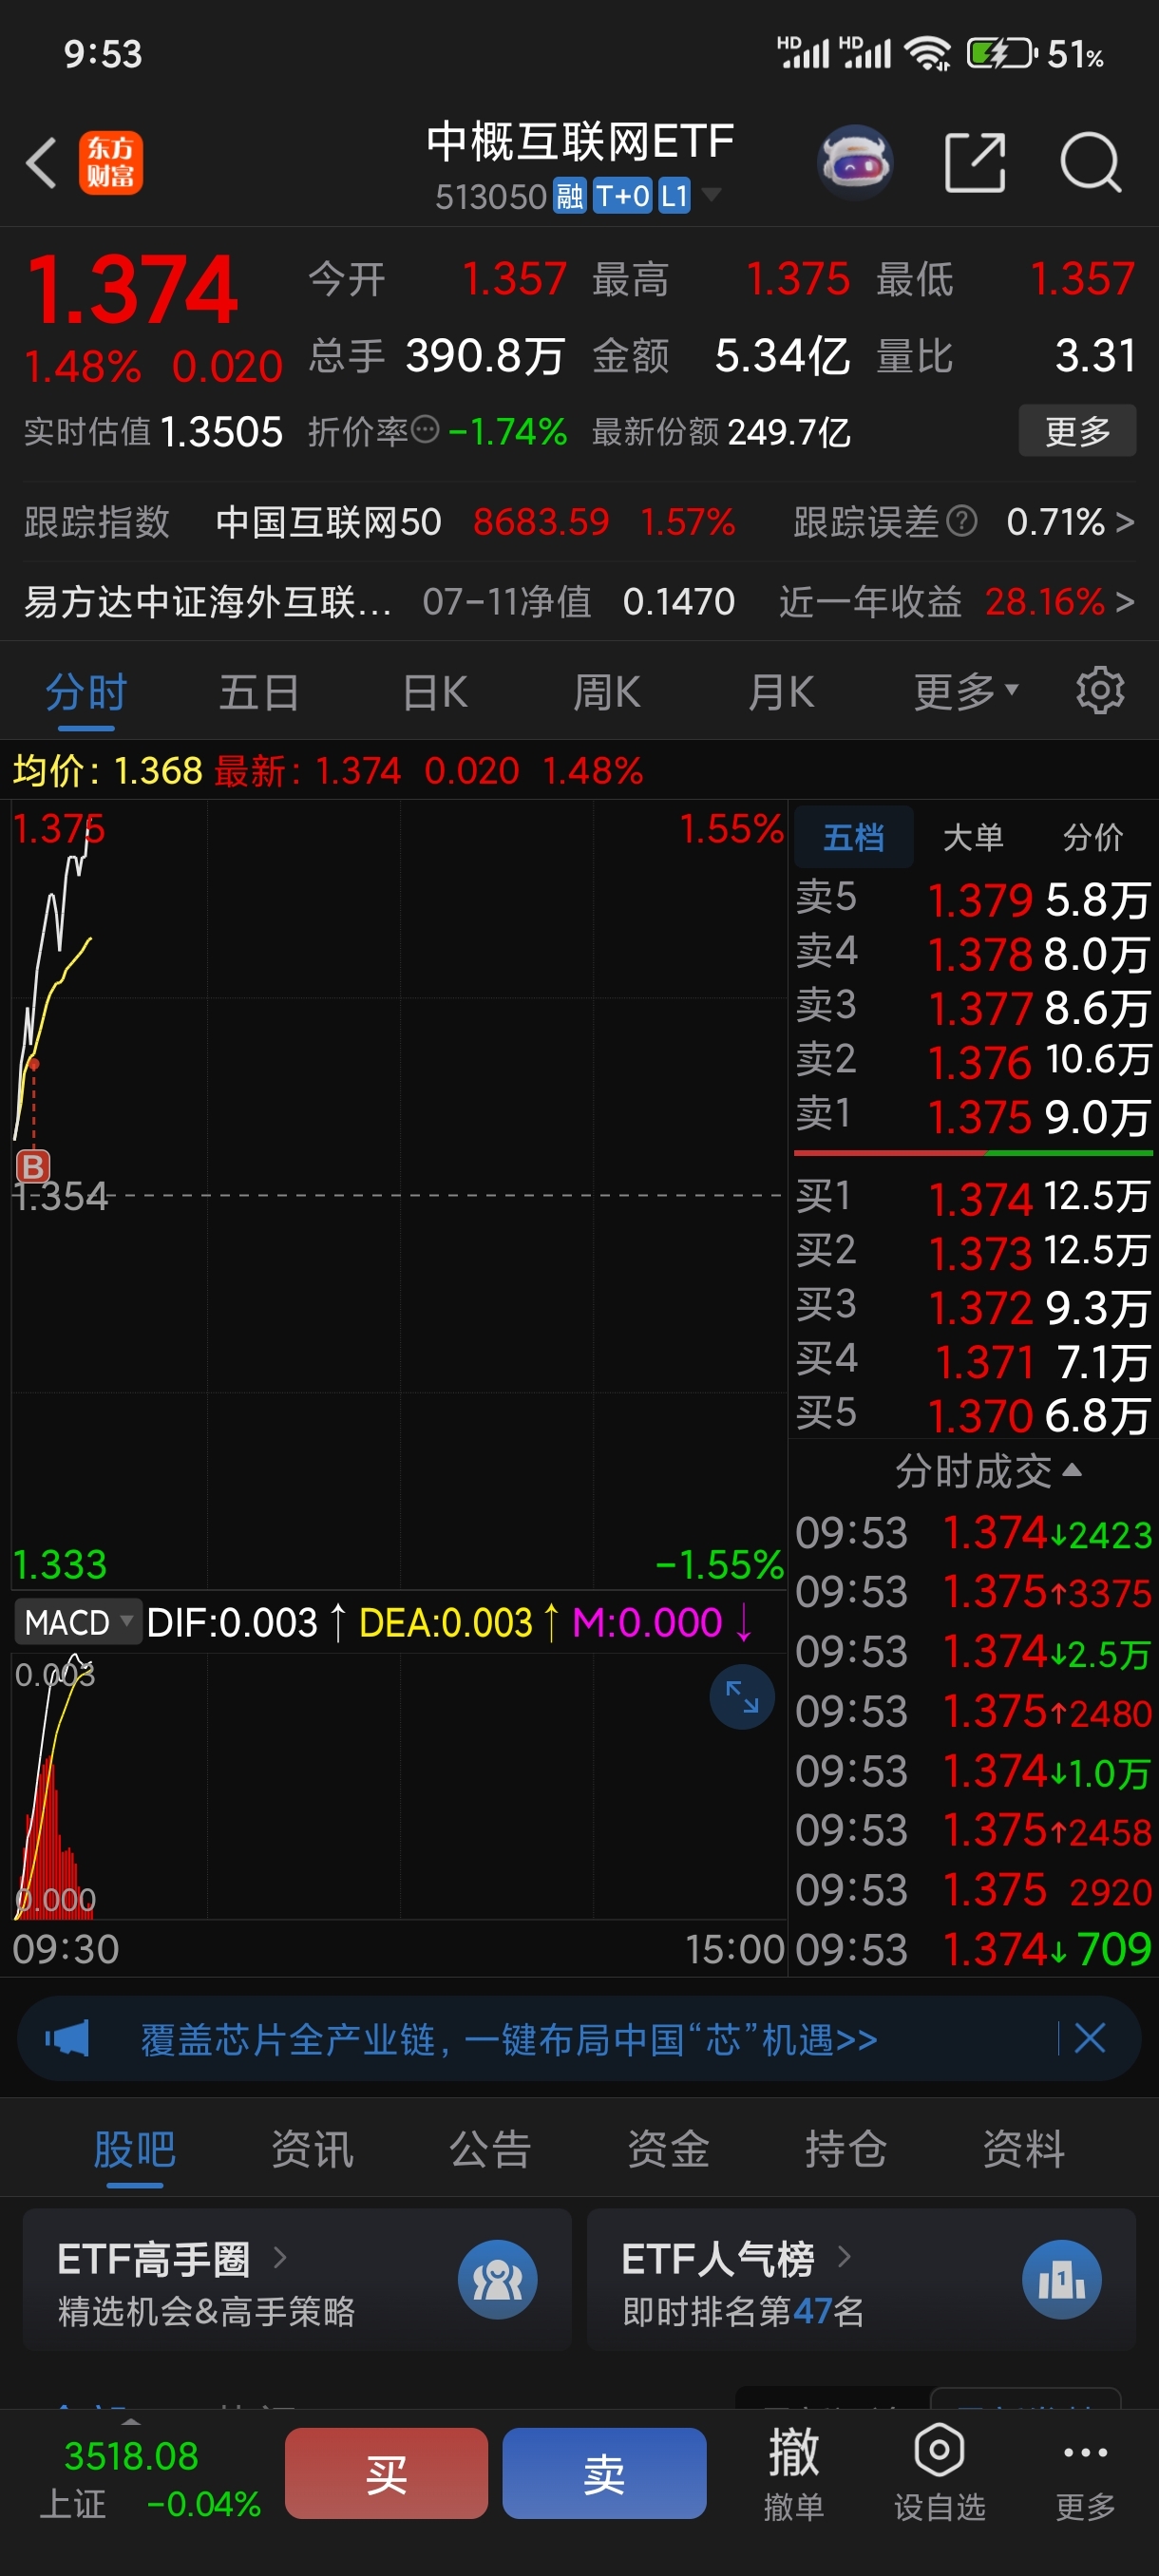Tap the 融 margin badge

click(569, 196)
